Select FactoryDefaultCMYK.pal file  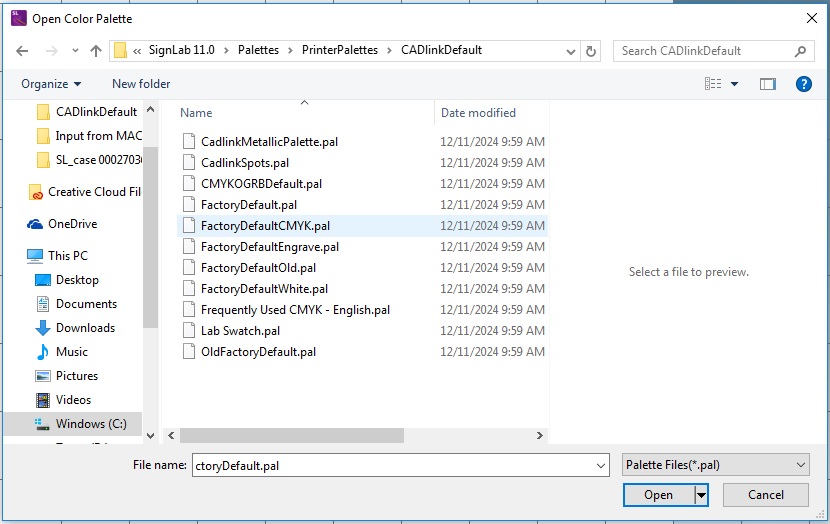[x=265, y=226]
